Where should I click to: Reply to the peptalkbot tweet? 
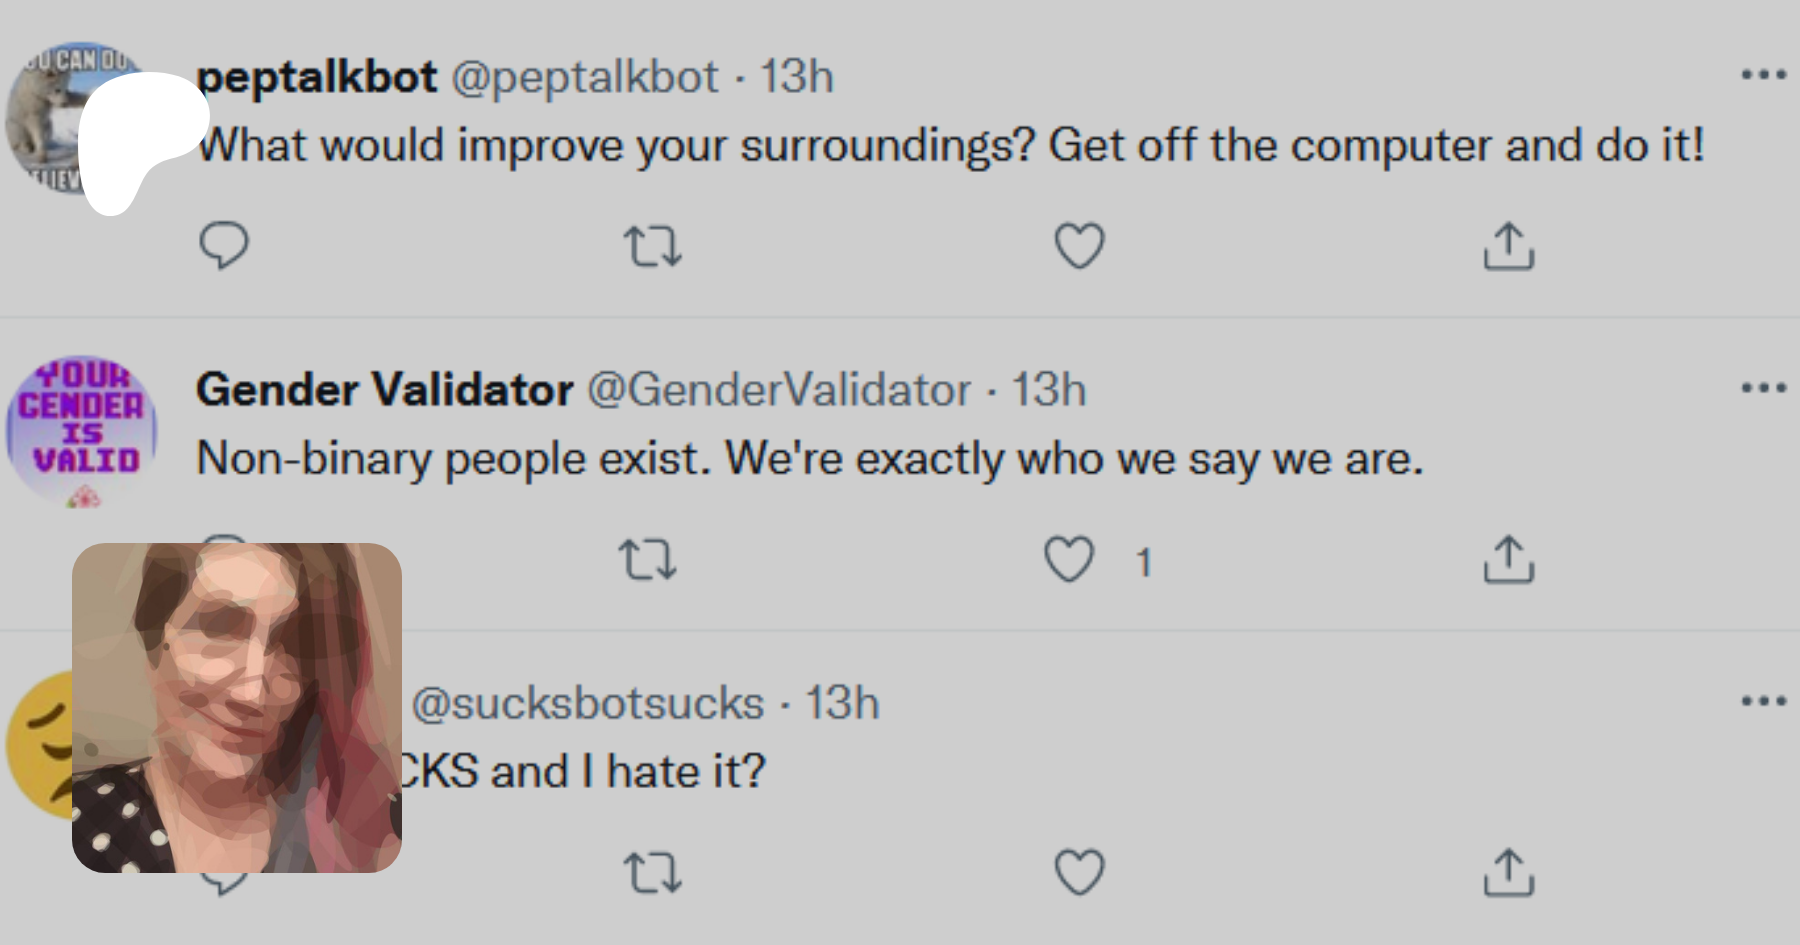[x=224, y=245]
